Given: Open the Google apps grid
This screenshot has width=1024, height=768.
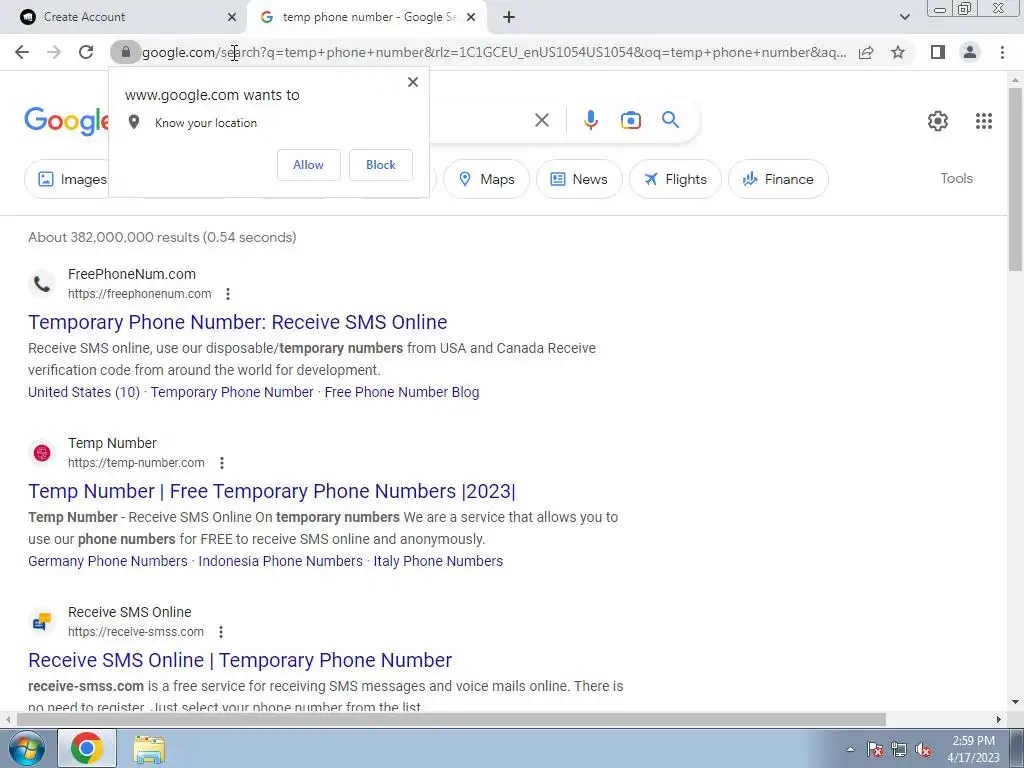Looking at the screenshot, I should click(984, 121).
